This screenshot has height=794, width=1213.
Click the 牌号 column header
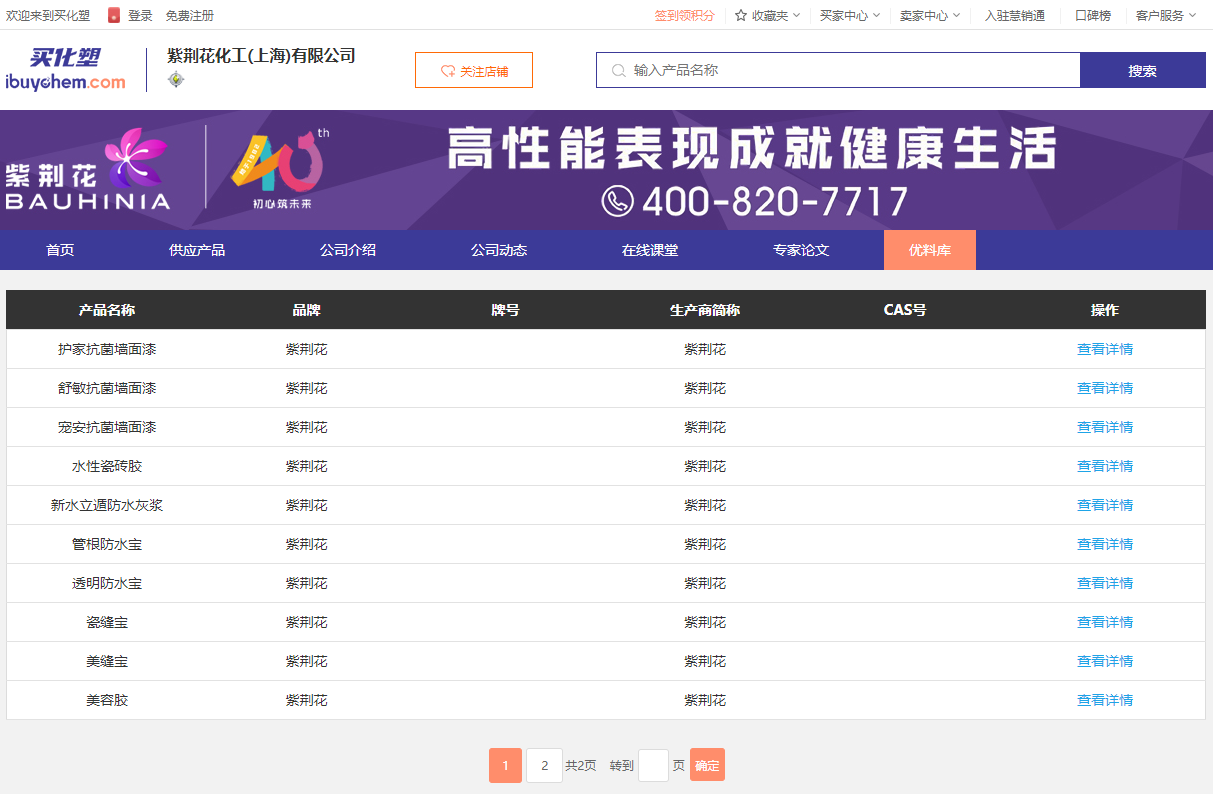[505, 310]
